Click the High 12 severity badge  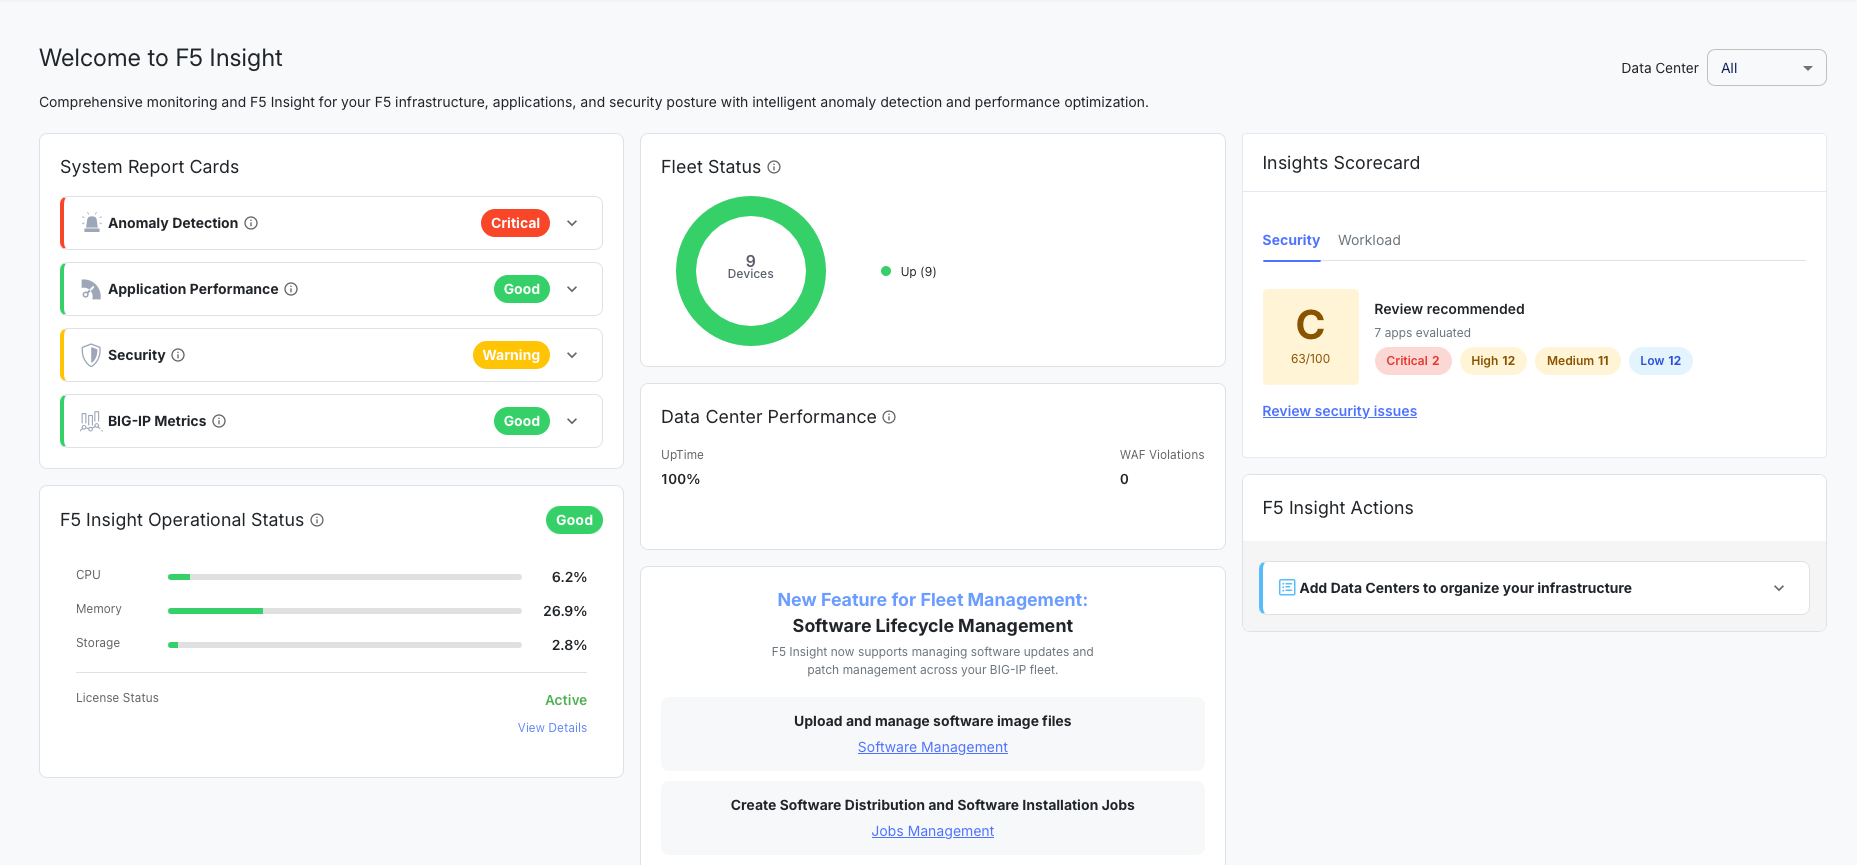click(x=1493, y=361)
